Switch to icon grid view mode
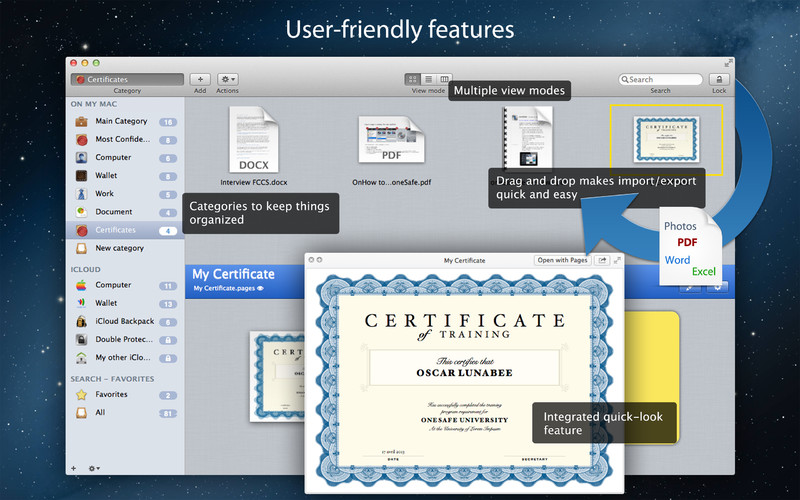 (413, 79)
